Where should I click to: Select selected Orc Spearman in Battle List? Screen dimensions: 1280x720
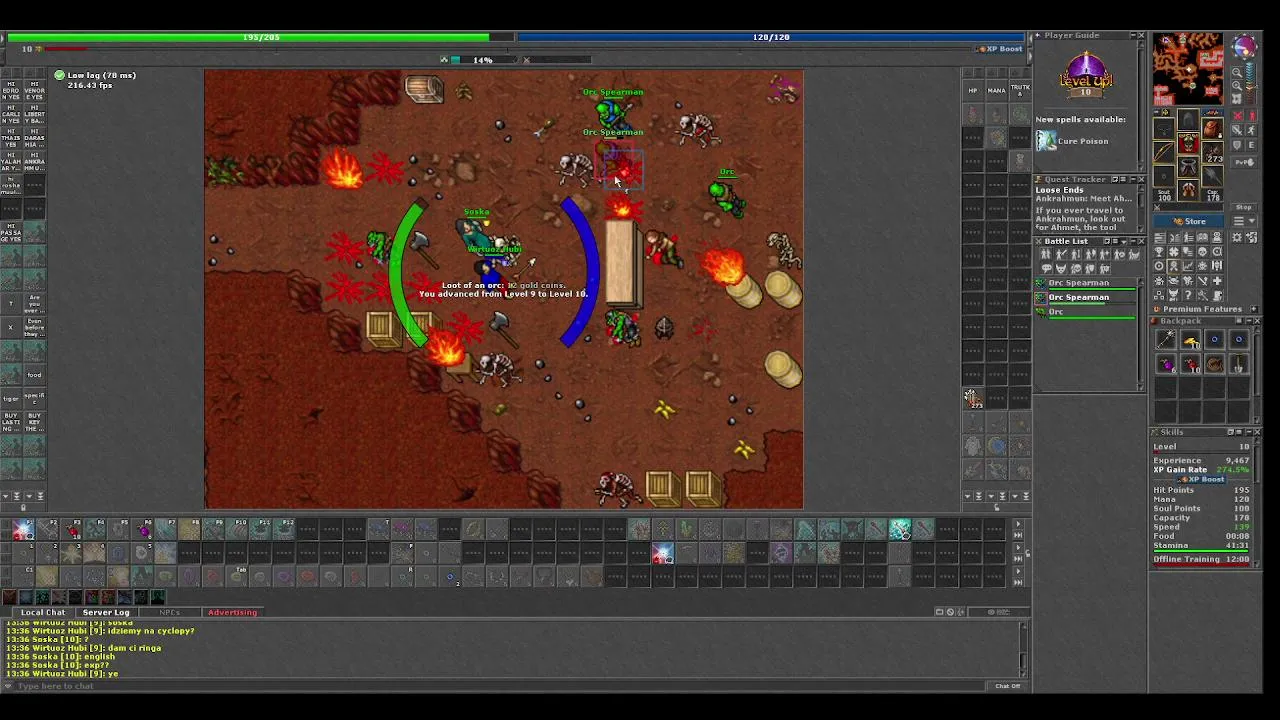1086,297
